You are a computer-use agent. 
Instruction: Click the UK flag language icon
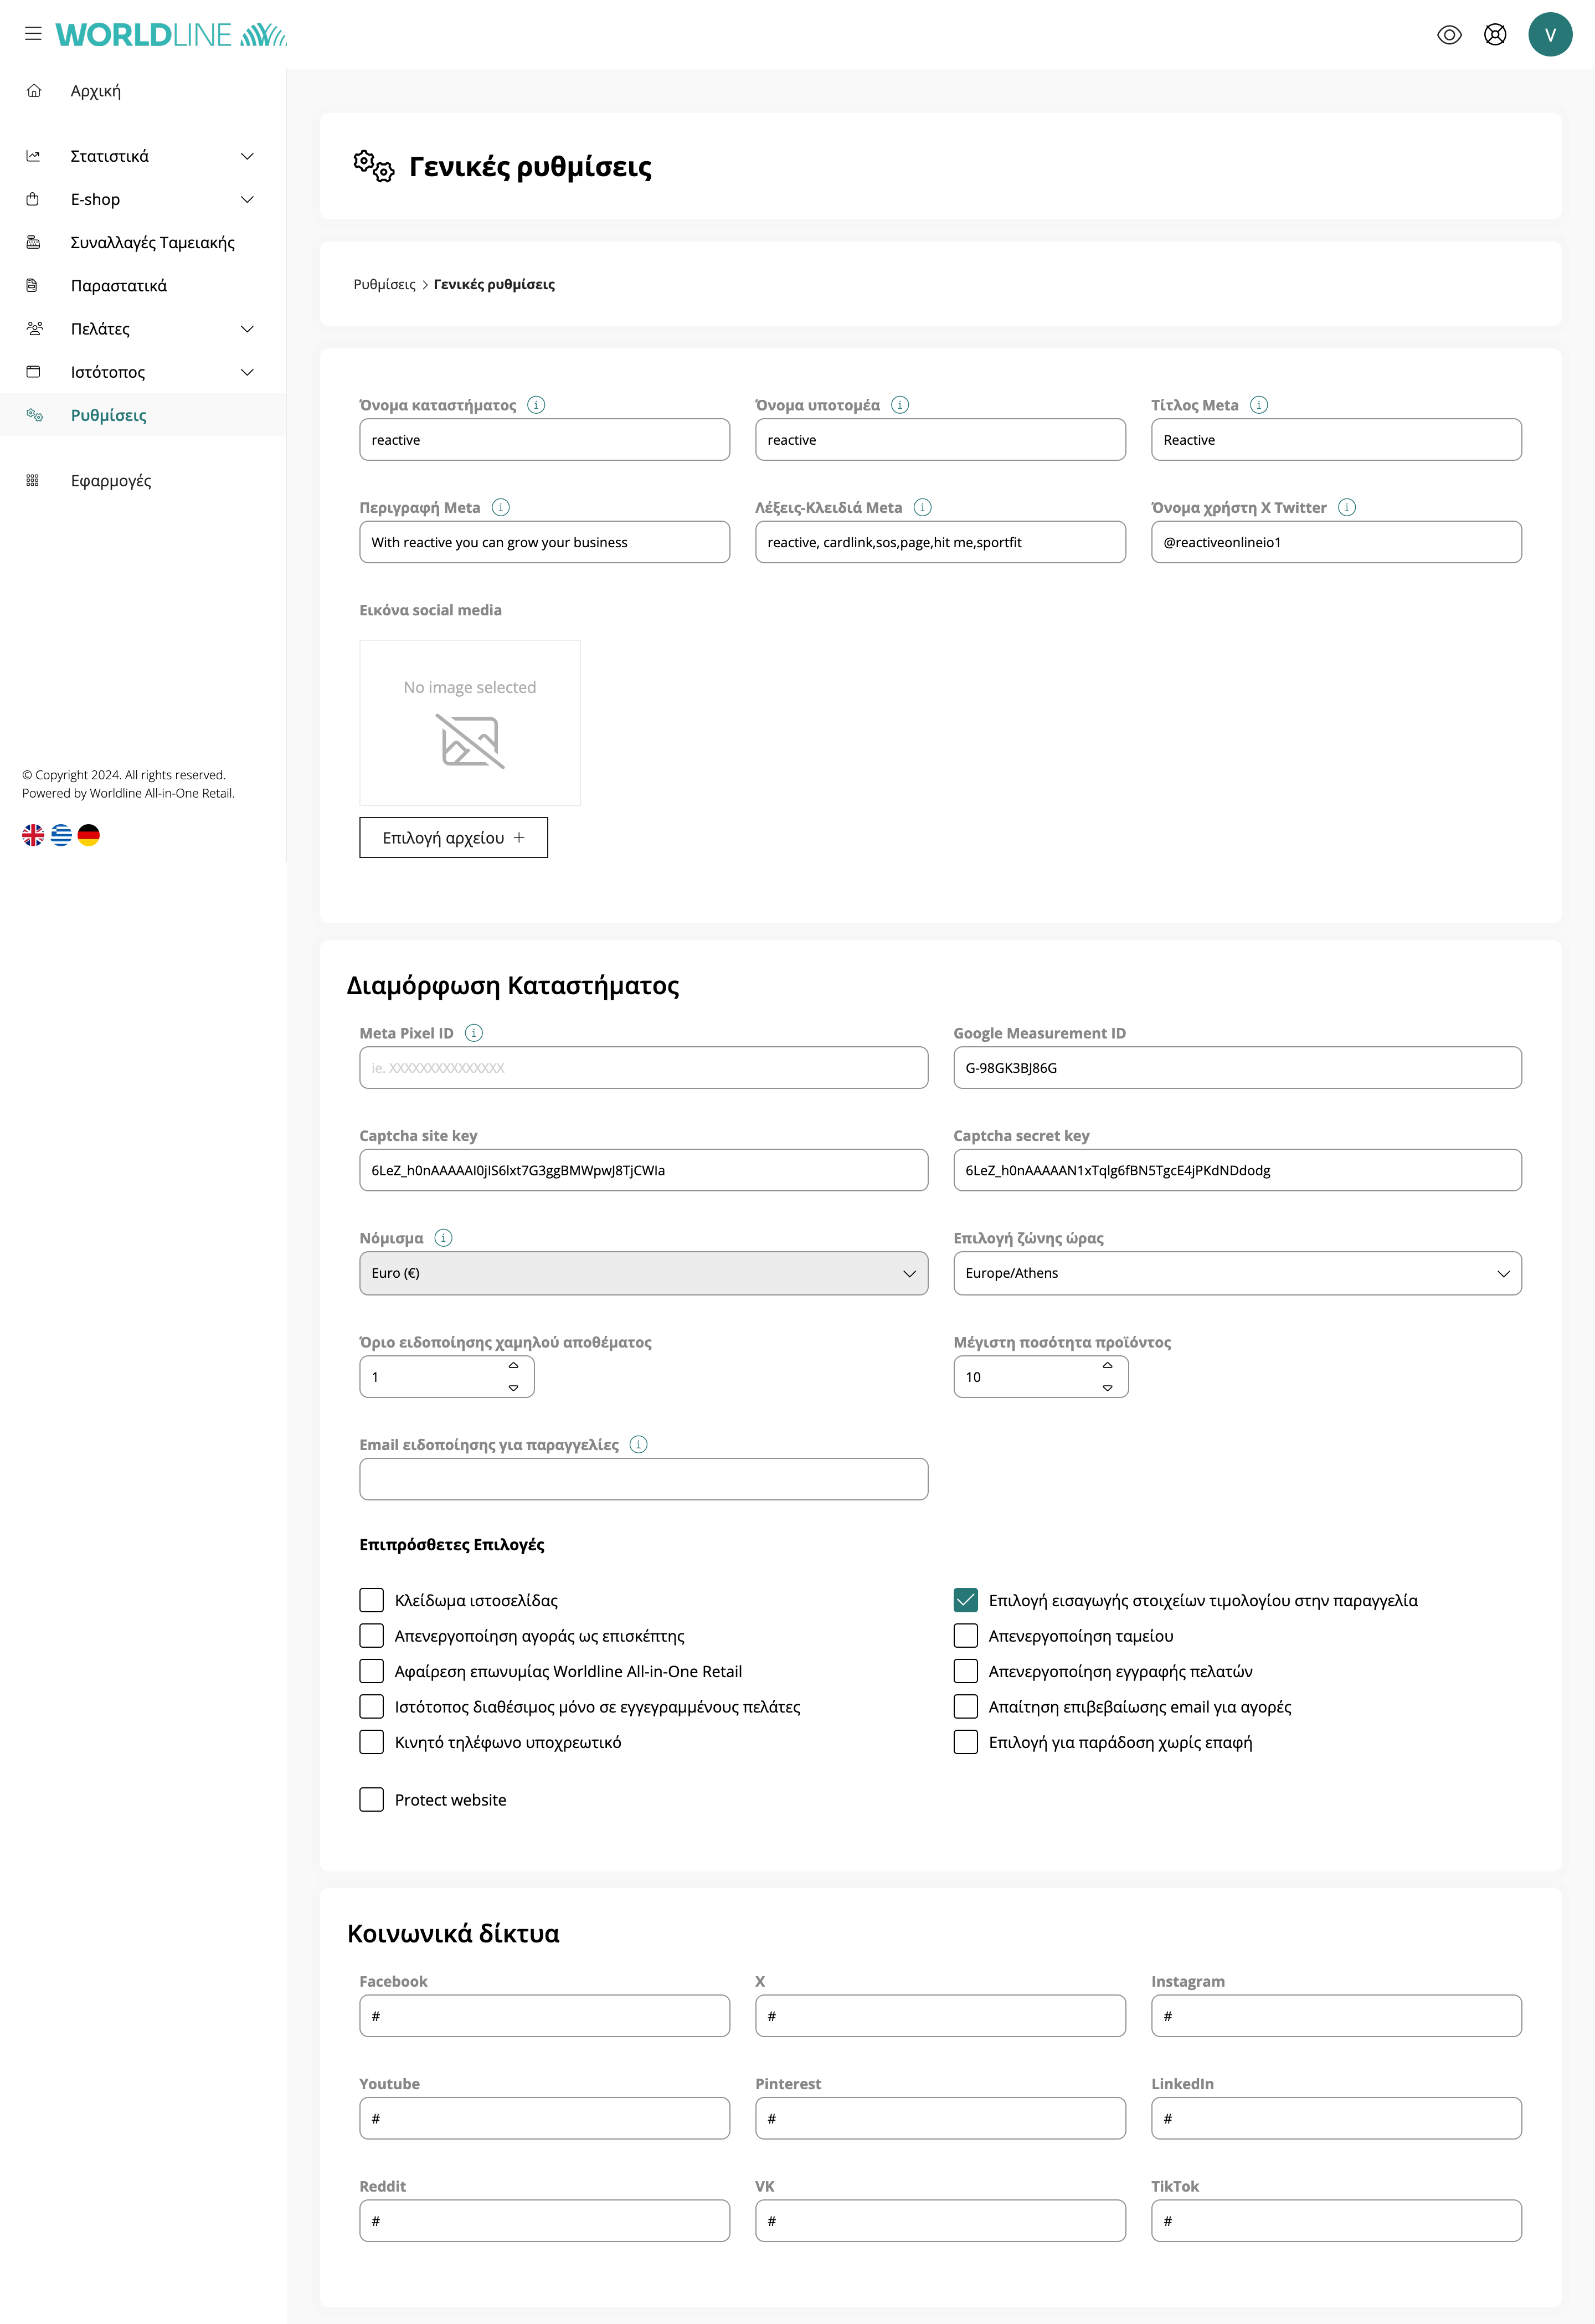point(33,835)
